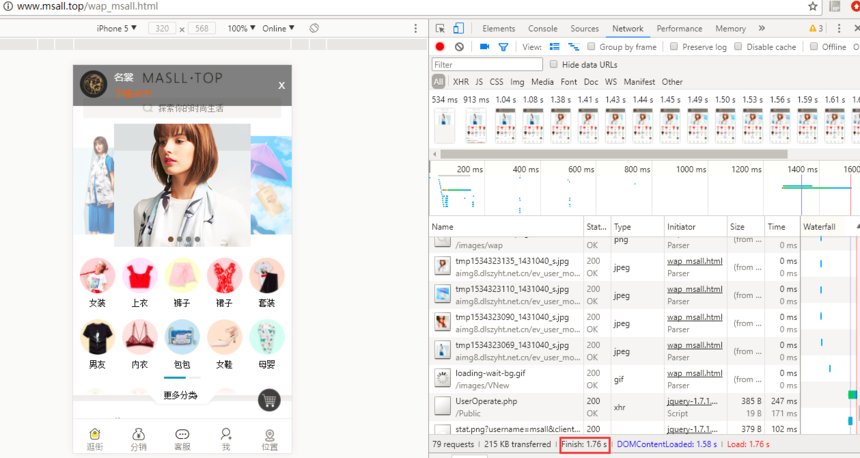860x458 pixels.
Task: Open the Performance tab
Action: pyautogui.click(x=679, y=29)
